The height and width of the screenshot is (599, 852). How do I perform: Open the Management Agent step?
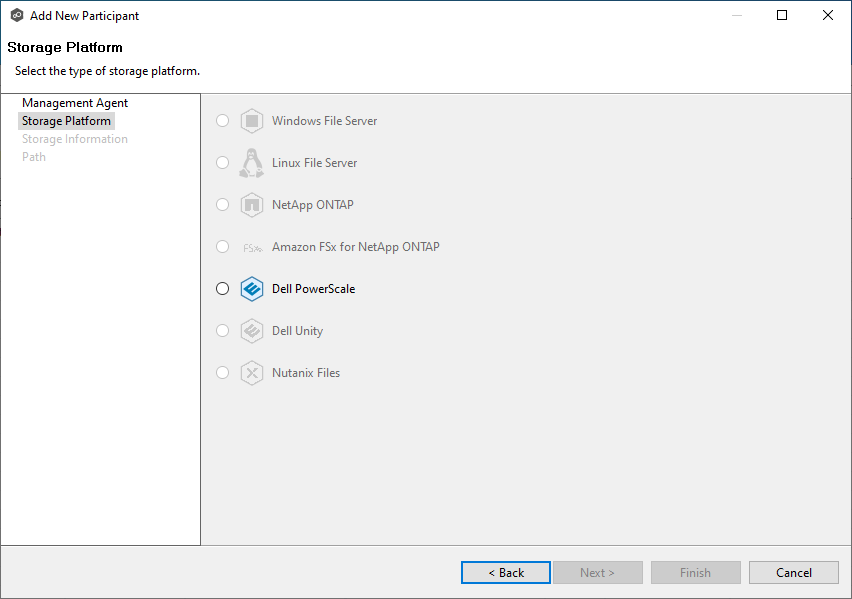click(75, 103)
